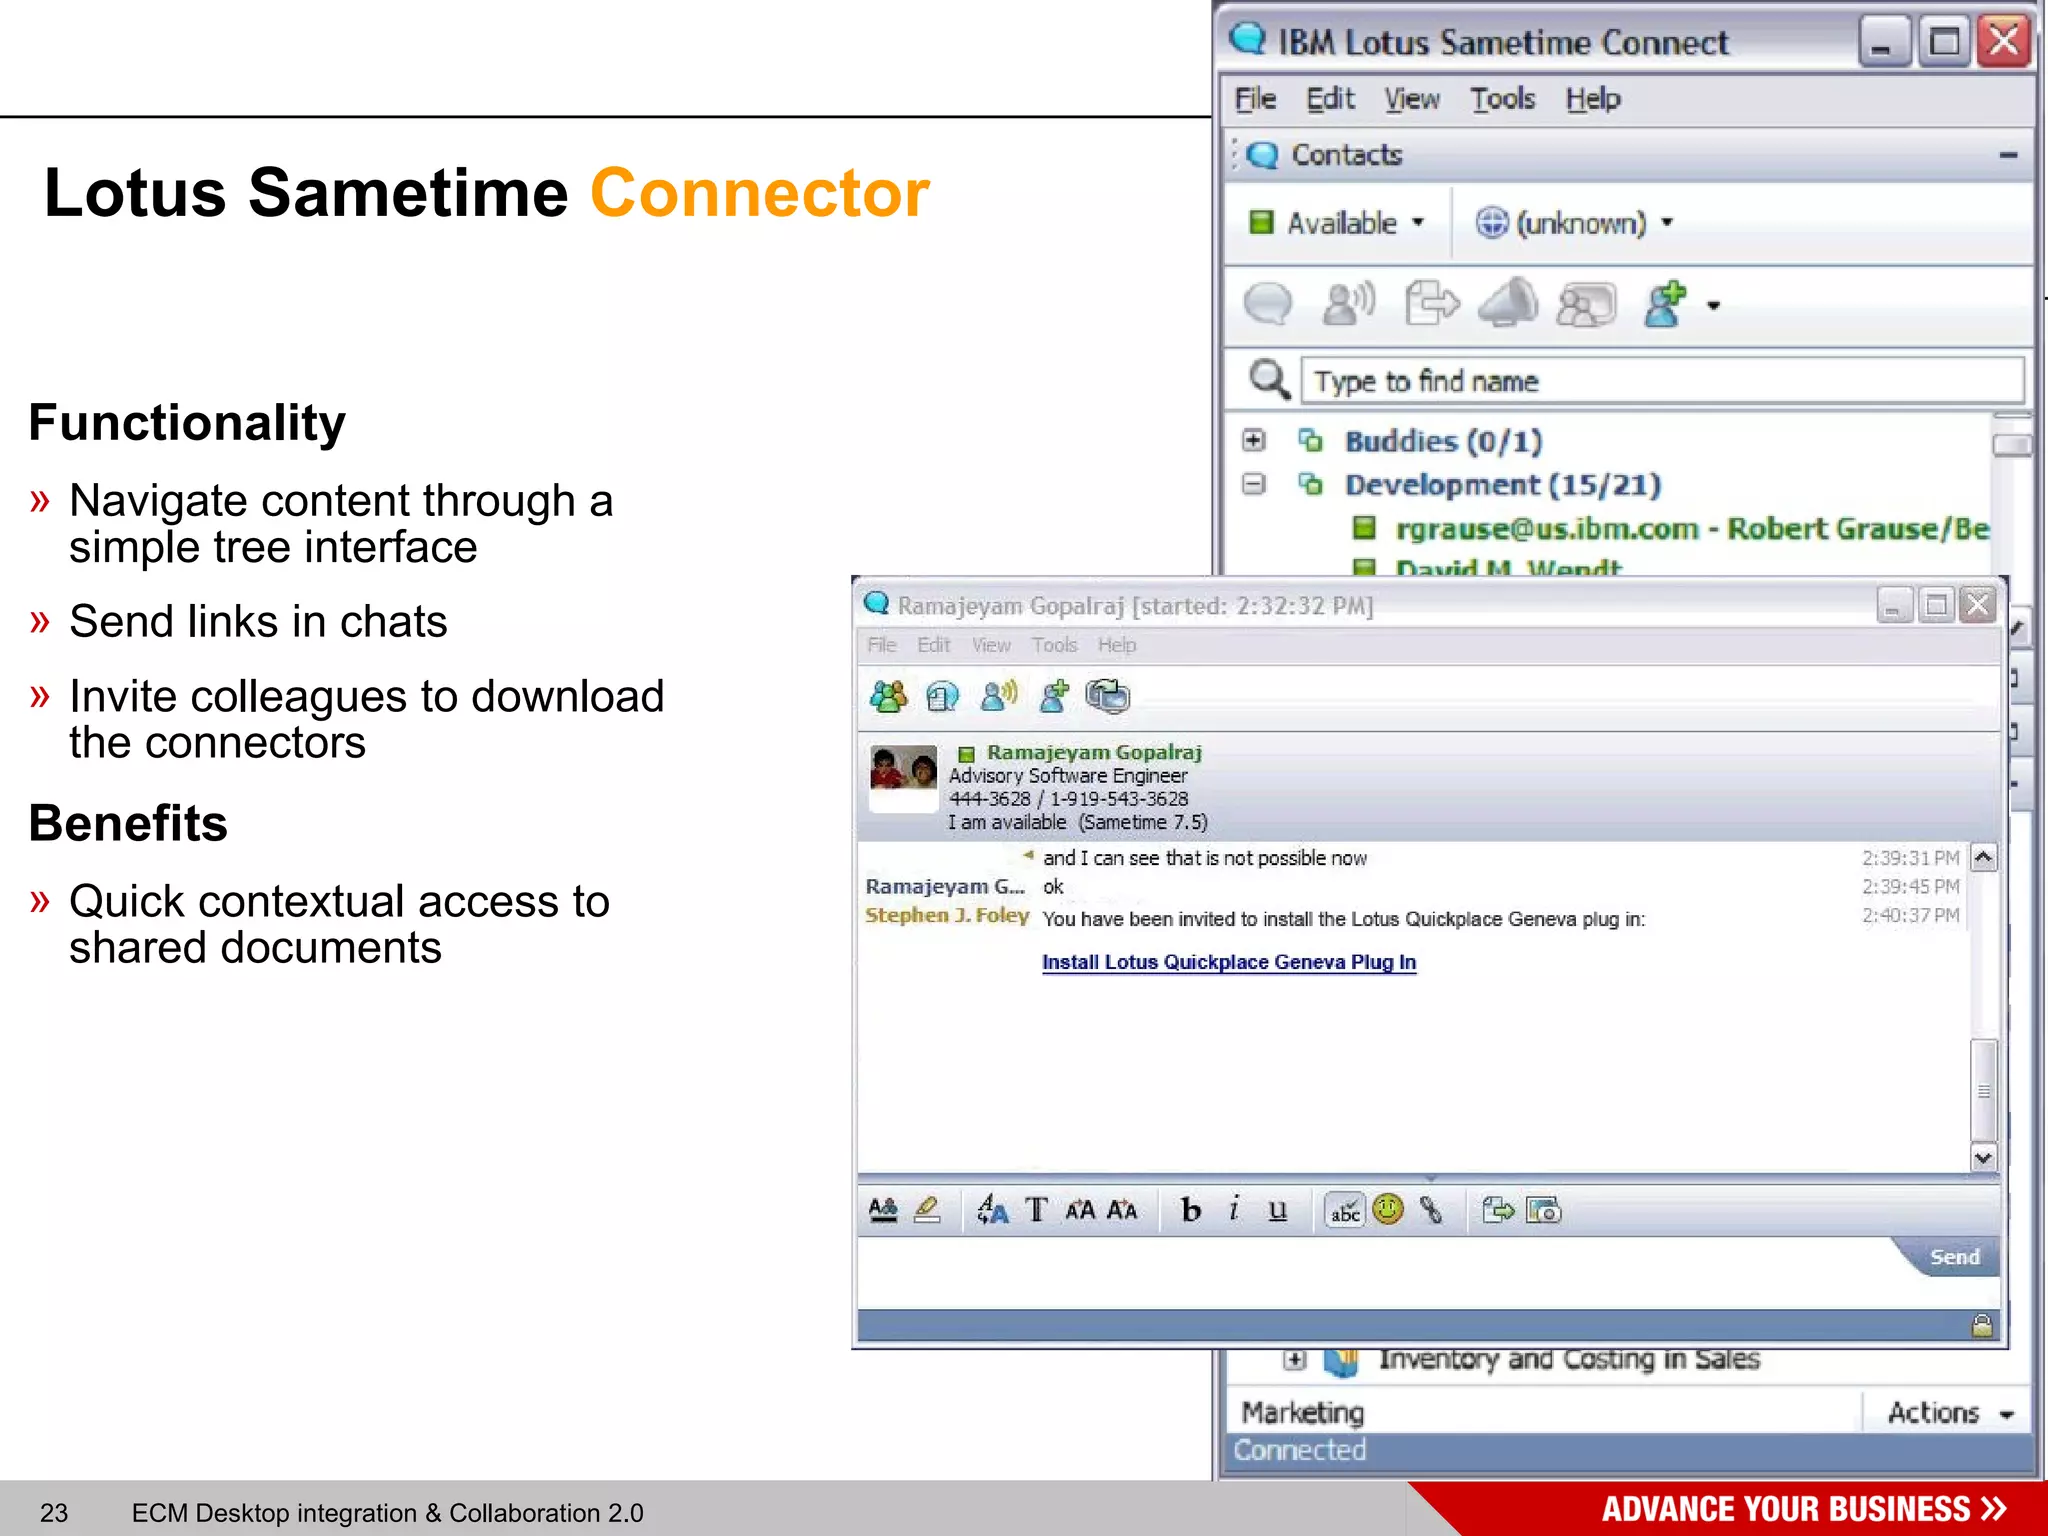Click the chat transcript scrollbar thumb

tap(1984, 1090)
